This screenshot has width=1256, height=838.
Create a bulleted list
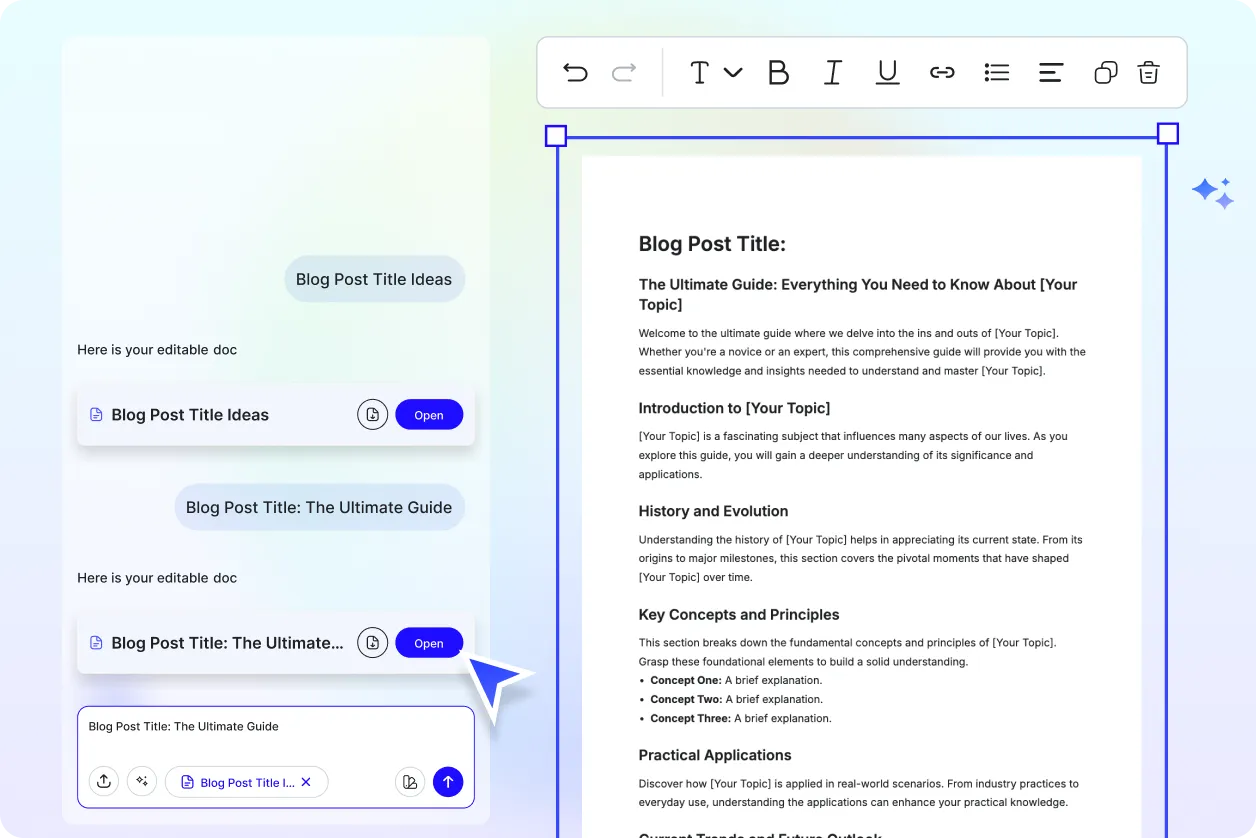(996, 72)
